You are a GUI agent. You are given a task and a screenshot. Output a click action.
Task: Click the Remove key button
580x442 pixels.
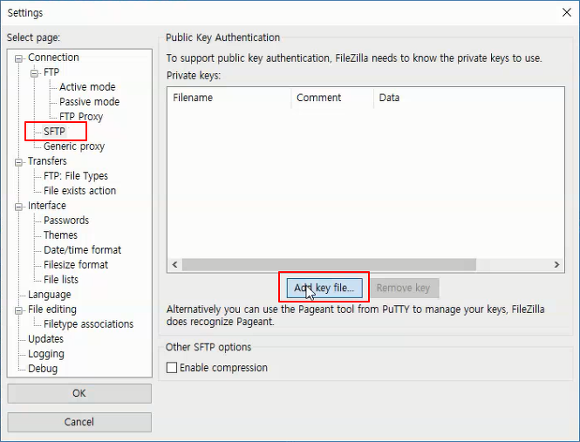click(x=403, y=288)
